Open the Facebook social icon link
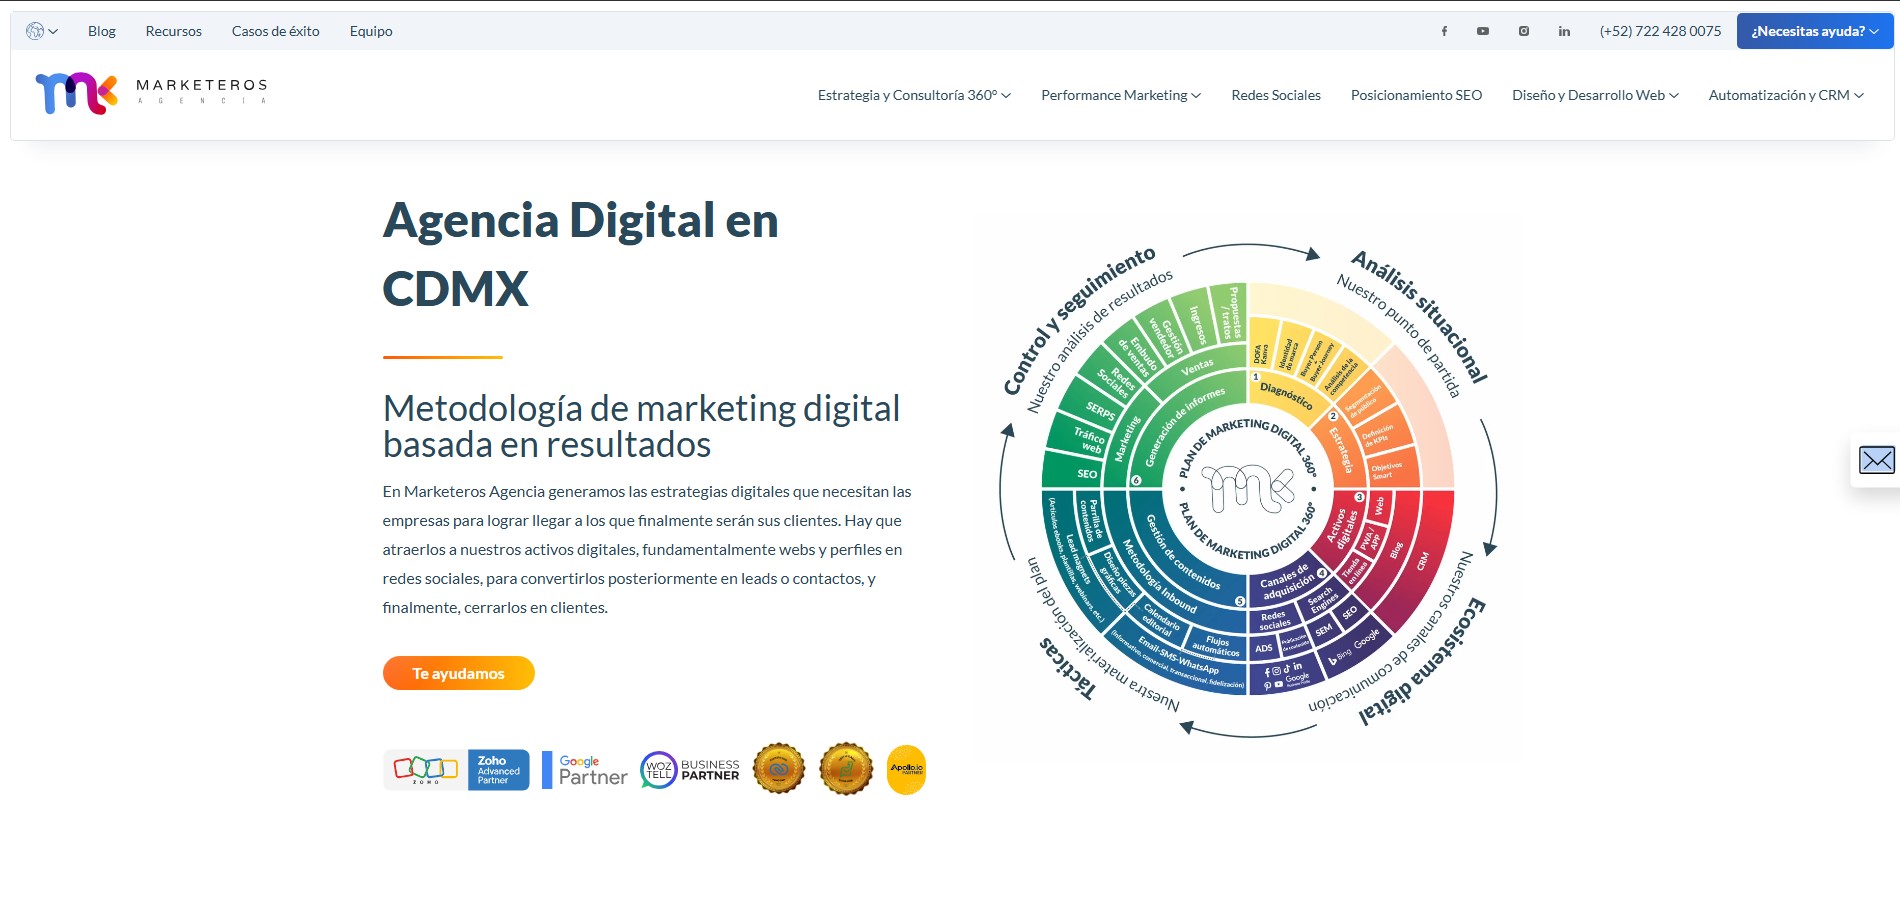This screenshot has width=1900, height=913. [1444, 31]
